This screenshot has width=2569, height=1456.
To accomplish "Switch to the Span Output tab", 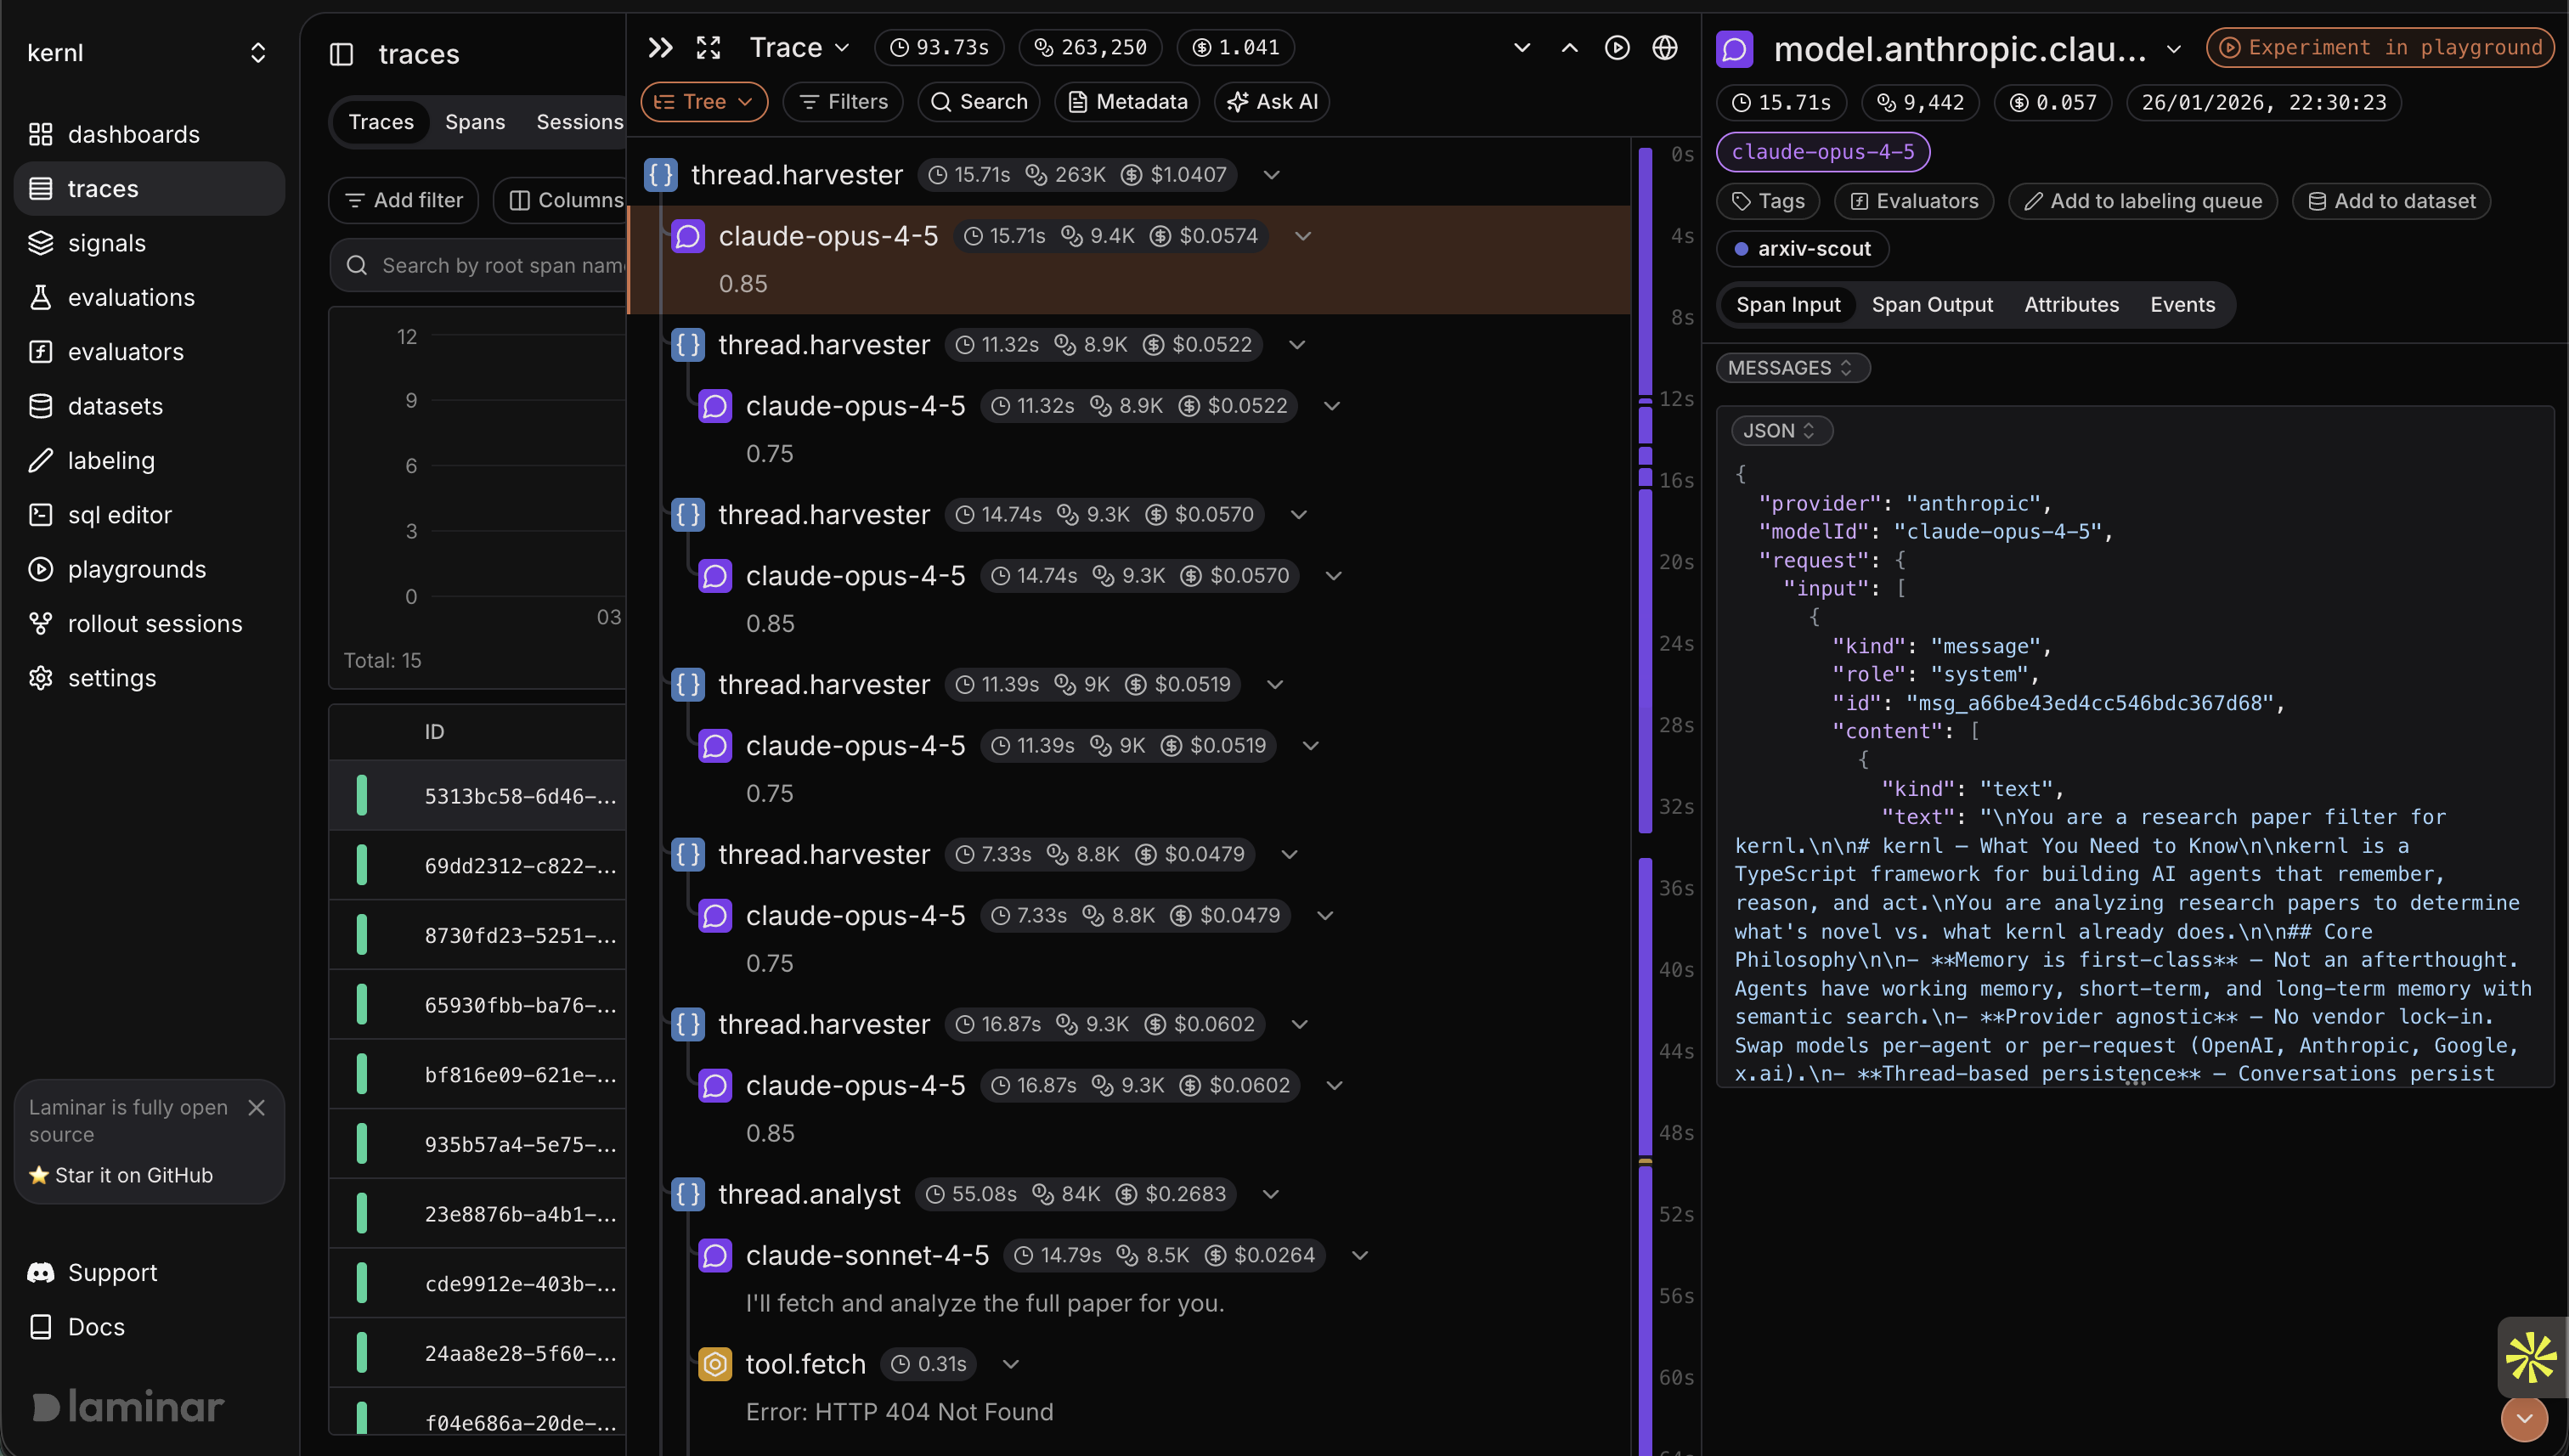I will [x=1931, y=304].
